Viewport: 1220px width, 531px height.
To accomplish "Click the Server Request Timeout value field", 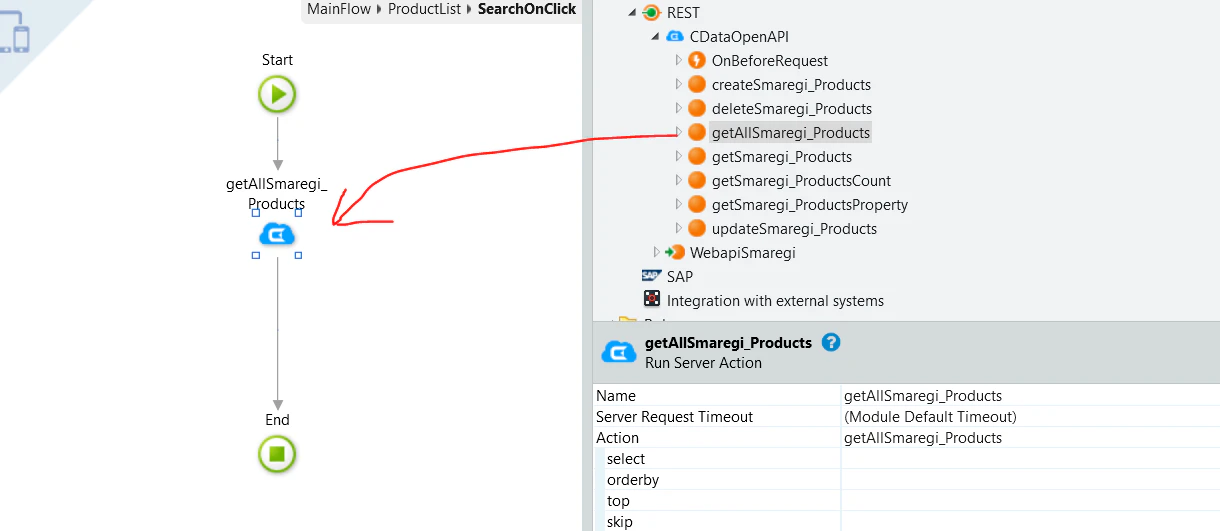I will (x=1030, y=417).
